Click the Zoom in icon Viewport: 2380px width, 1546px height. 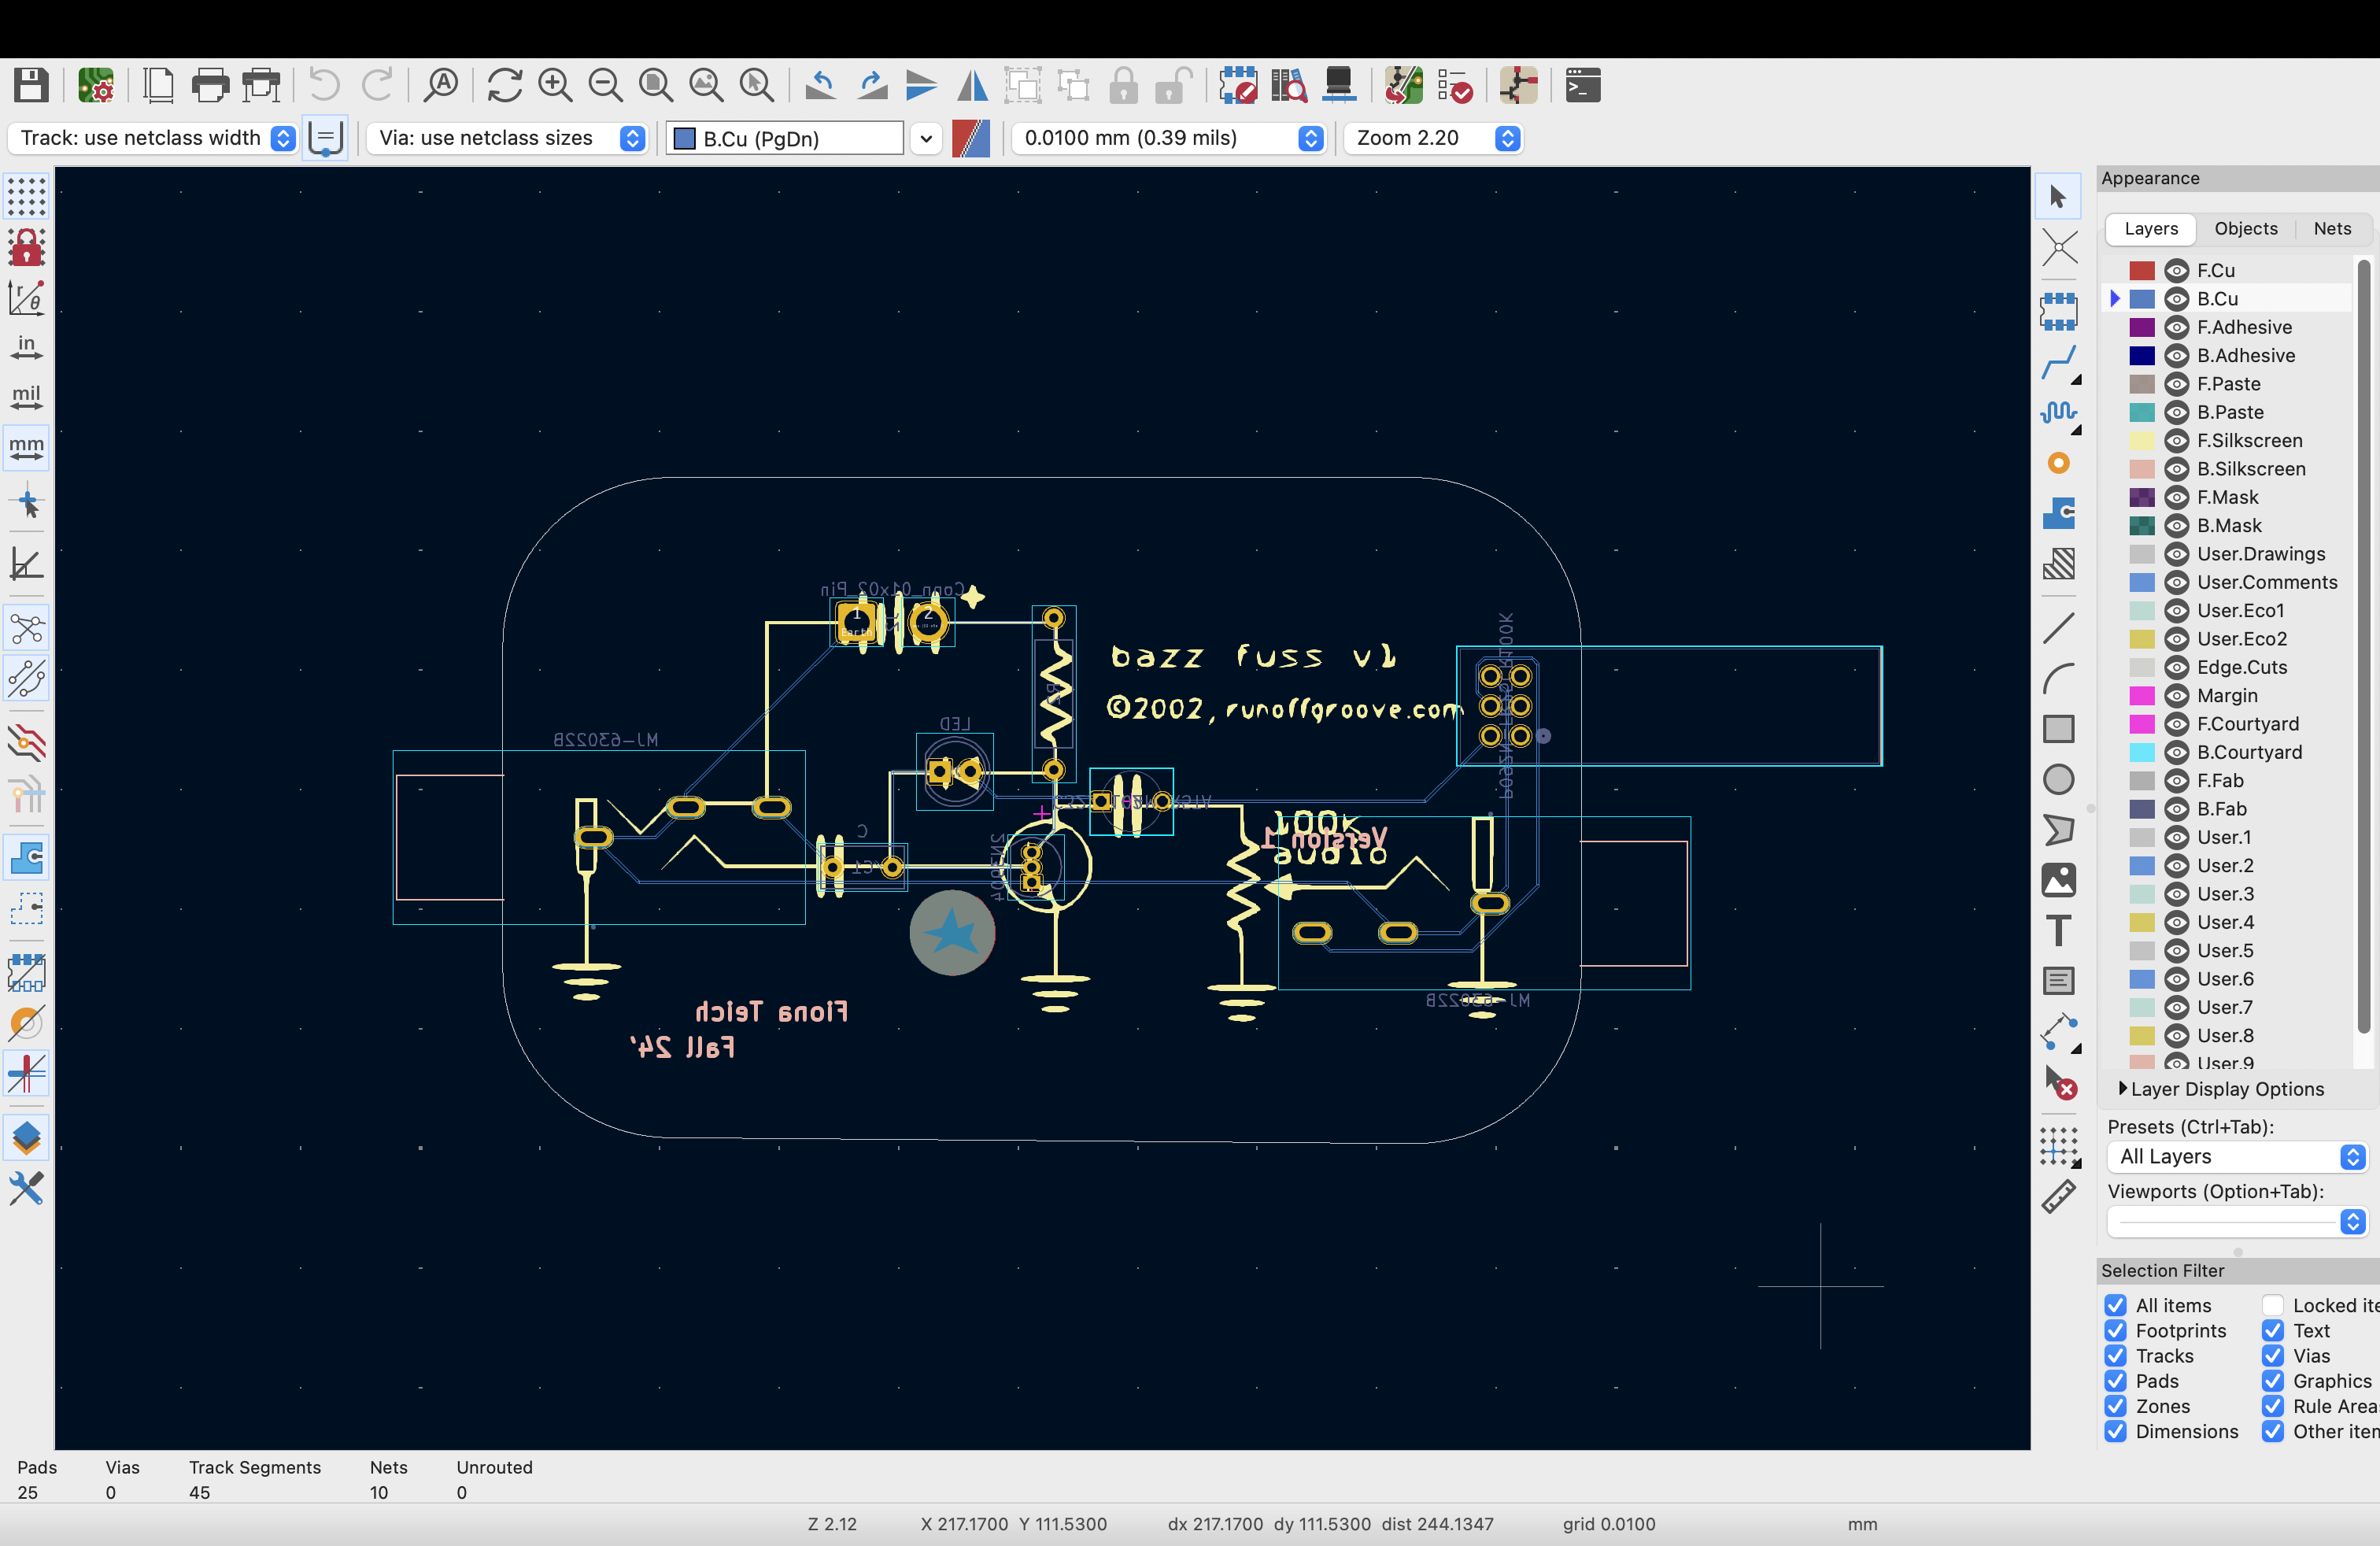(x=555, y=85)
